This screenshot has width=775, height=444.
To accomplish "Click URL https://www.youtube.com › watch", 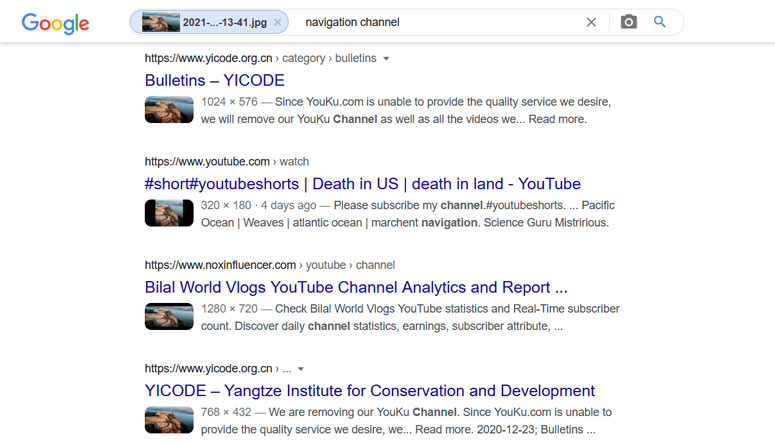I will pyautogui.click(x=227, y=162).
